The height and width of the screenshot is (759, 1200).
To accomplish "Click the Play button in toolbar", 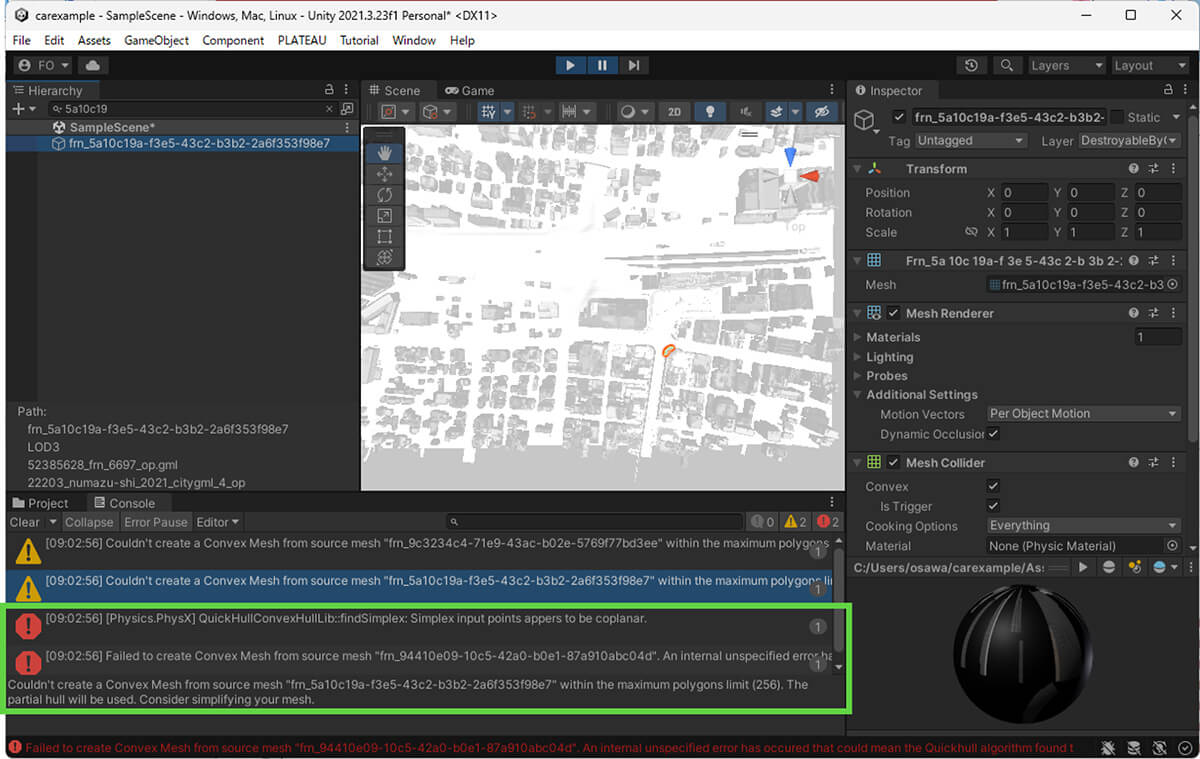I will [570, 65].
